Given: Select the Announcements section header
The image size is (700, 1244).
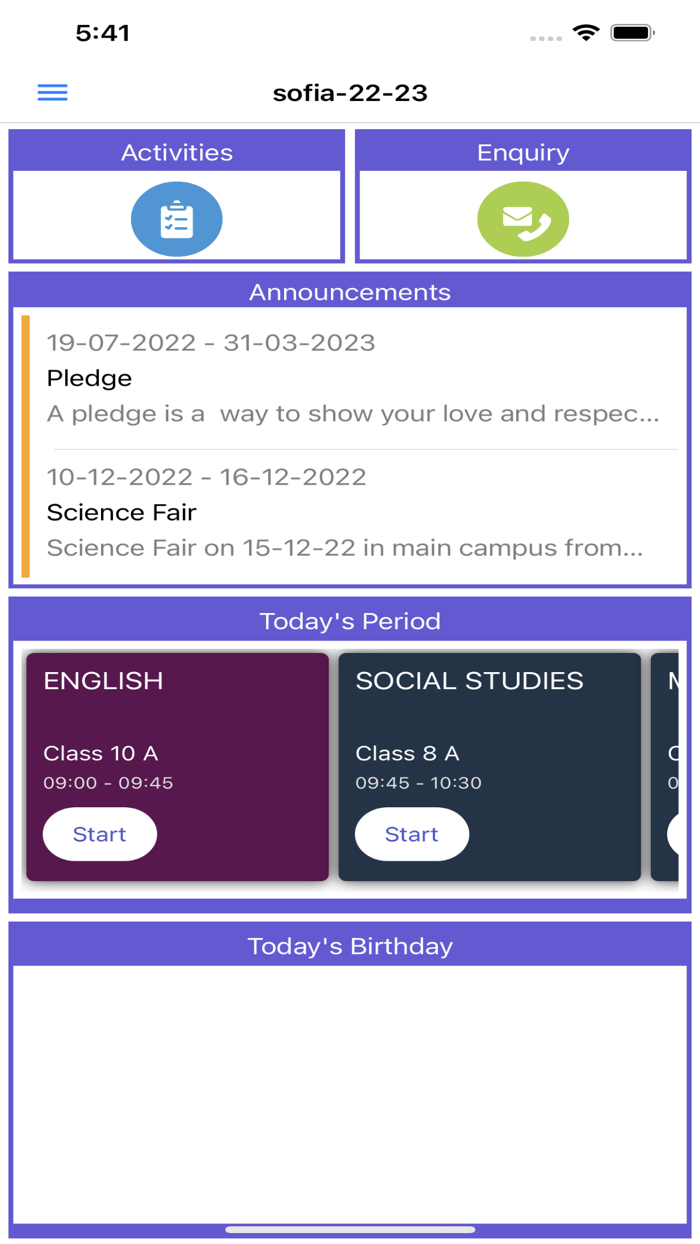Looking at the screenshot, I should click(350, 291).
